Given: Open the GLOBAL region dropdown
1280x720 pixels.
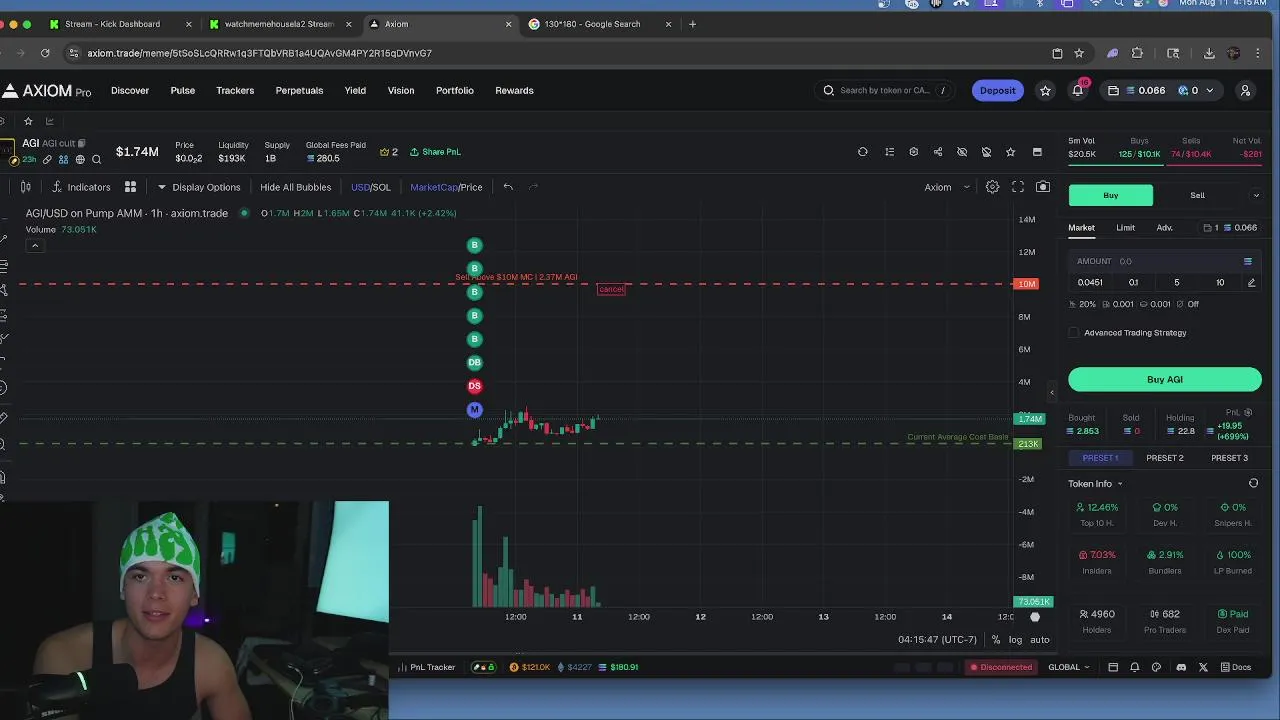Looking at the screenshot, I should pos(1069,667).
